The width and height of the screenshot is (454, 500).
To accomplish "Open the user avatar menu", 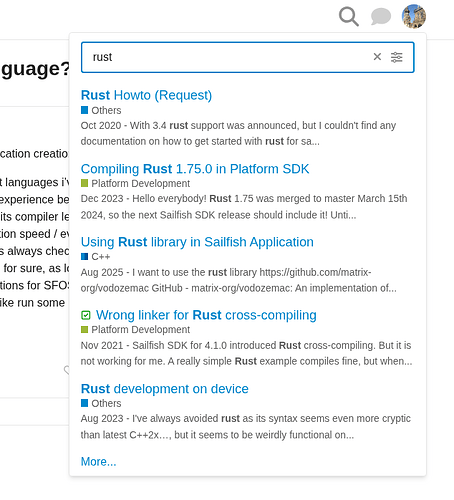I will pos(414,16).
